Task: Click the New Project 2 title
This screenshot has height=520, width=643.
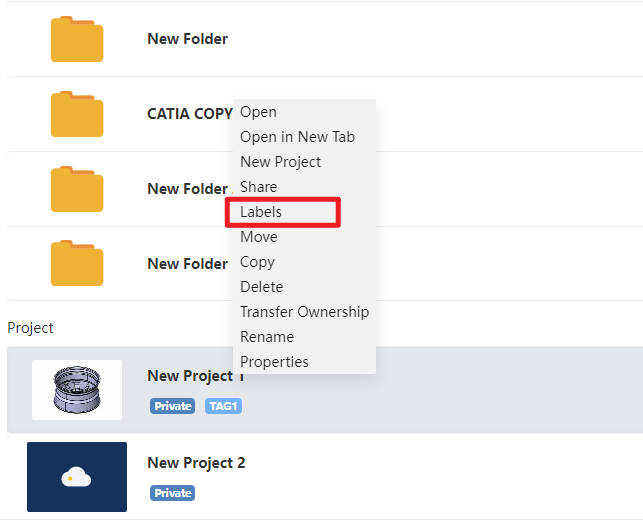Action: tap(196, 463)
